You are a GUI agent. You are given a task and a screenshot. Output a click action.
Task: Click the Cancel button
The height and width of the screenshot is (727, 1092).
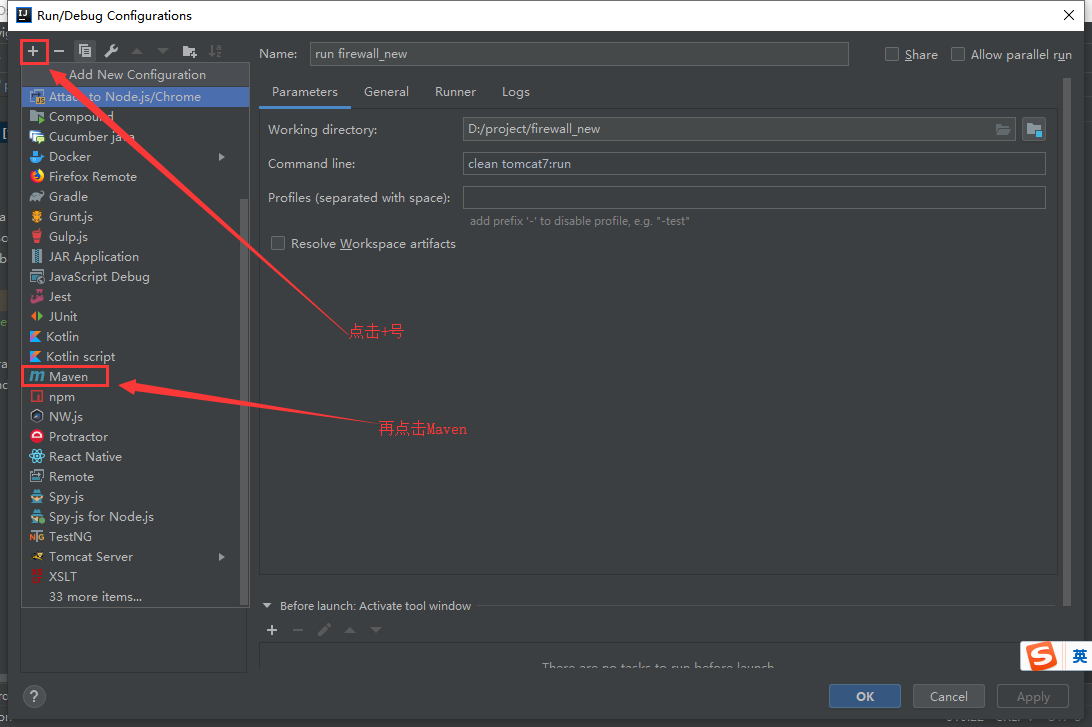tap(949, 696)
